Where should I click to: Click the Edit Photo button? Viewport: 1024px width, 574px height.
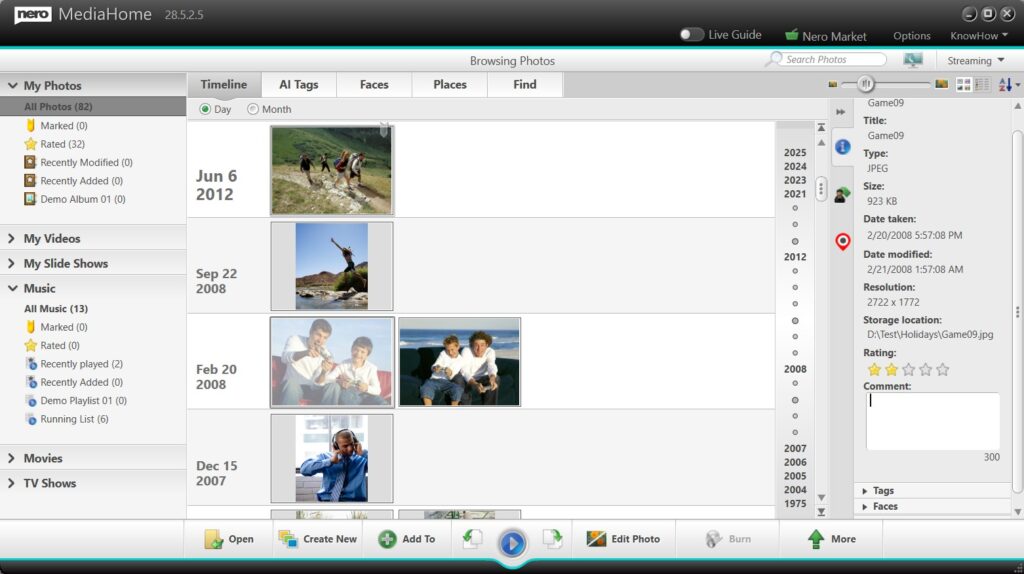(623, 539)
